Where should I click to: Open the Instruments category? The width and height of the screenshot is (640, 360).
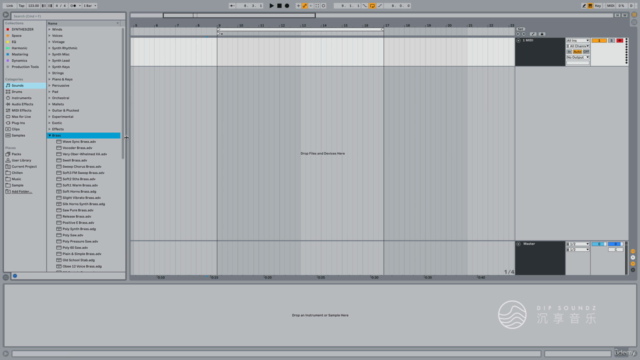(21, 98)
